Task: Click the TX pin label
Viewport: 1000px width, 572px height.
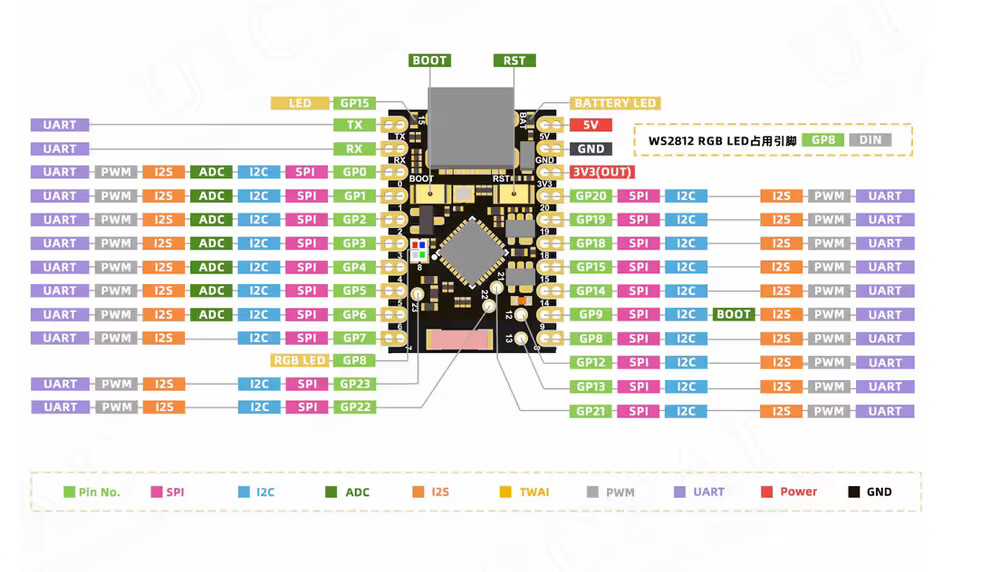Action: tap(355, 125)
